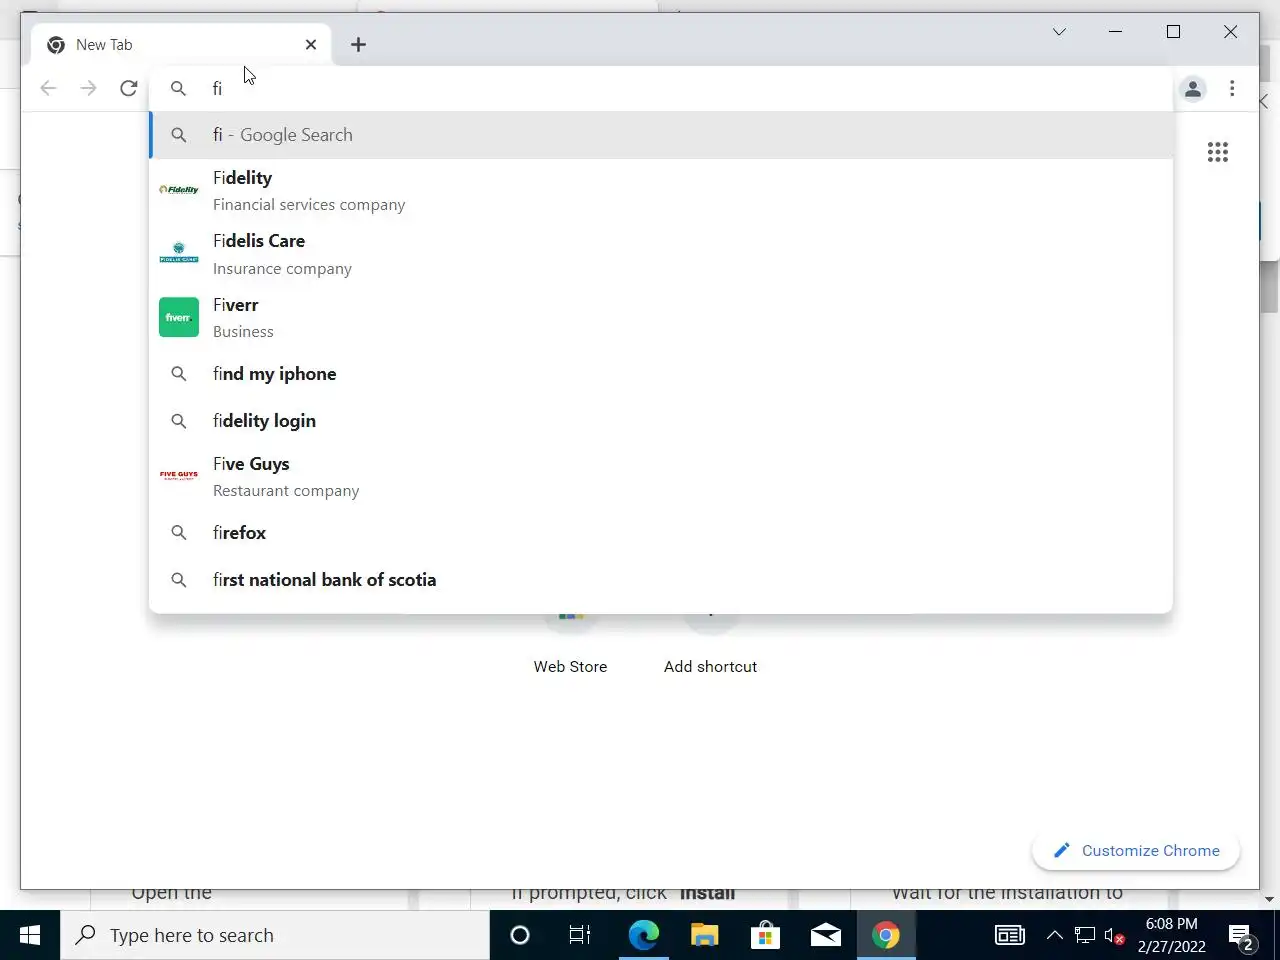Choose the 'firefox' search suggestion
1280x960 pixels.
click(x=661, y=533)
